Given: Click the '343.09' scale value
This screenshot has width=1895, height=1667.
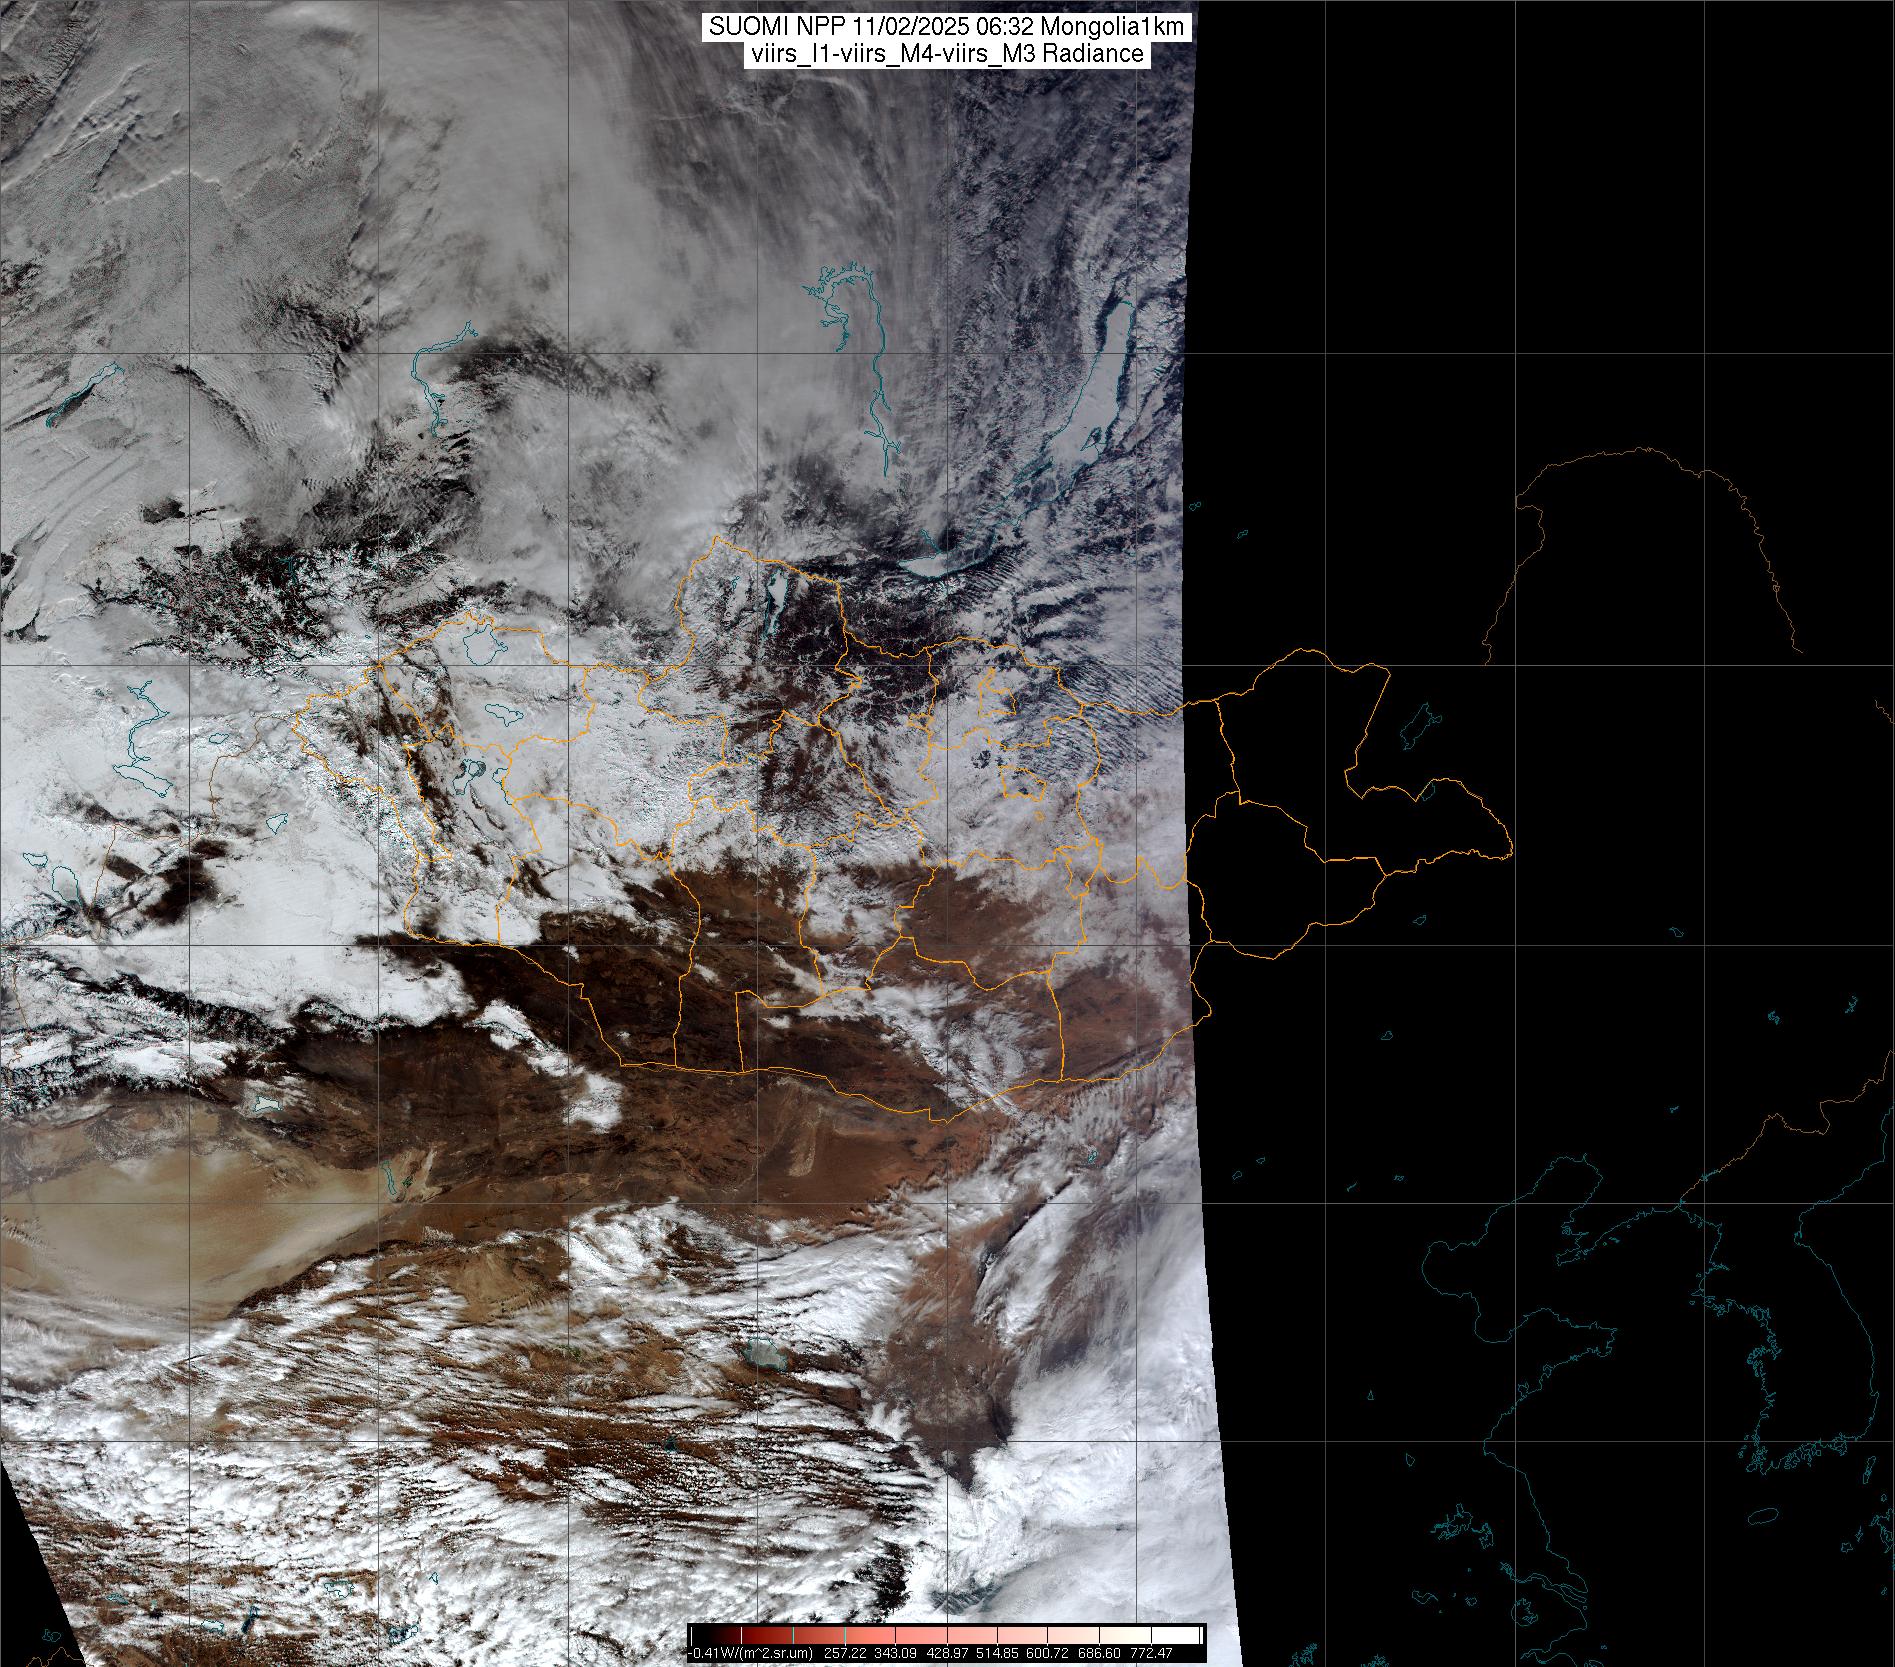Looking at the screenshot, I should pyautogui.click(x=895, y=1653).
